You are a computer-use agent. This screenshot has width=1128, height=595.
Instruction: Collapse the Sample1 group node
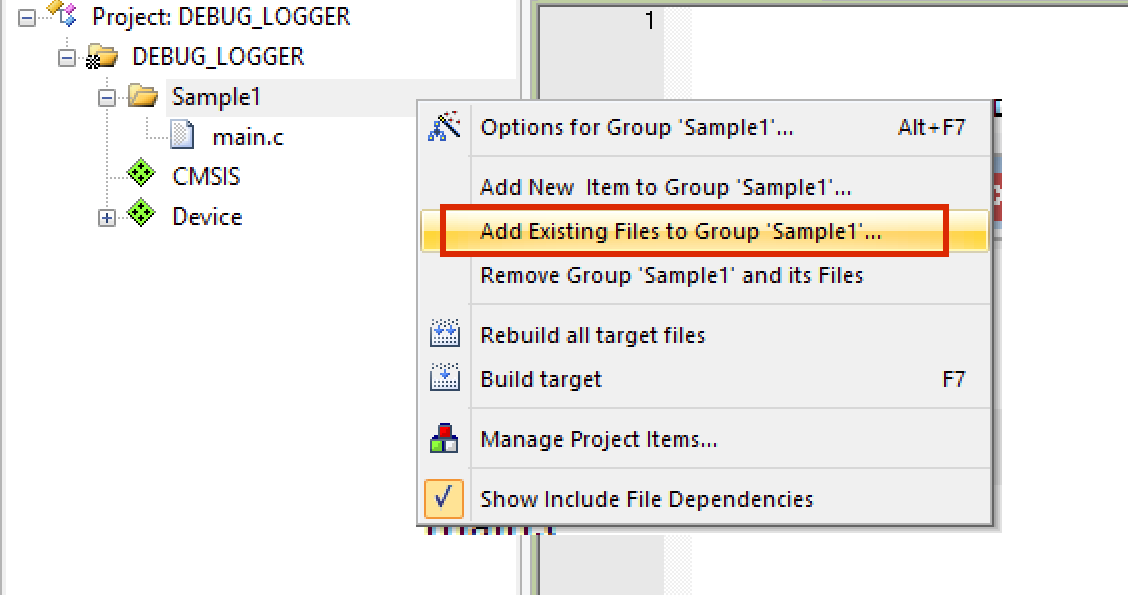pos(107,97)
